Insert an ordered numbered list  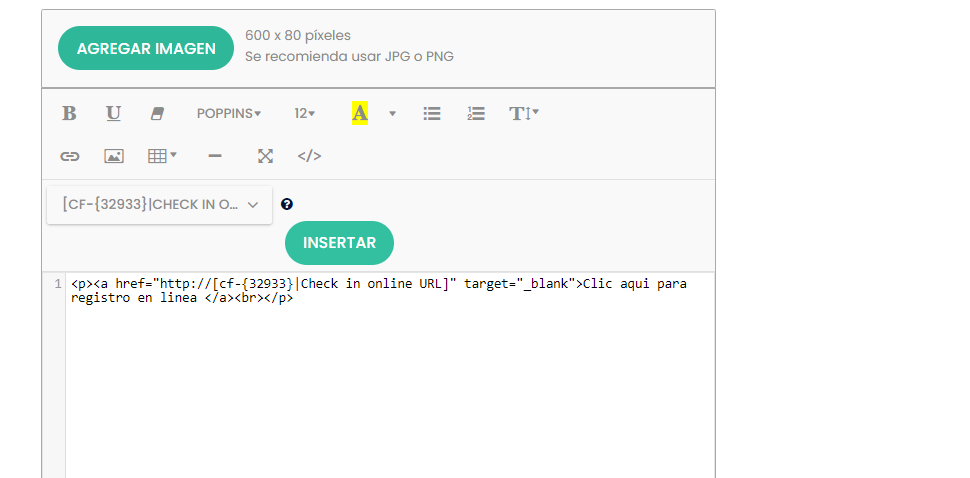click(476, 114)
